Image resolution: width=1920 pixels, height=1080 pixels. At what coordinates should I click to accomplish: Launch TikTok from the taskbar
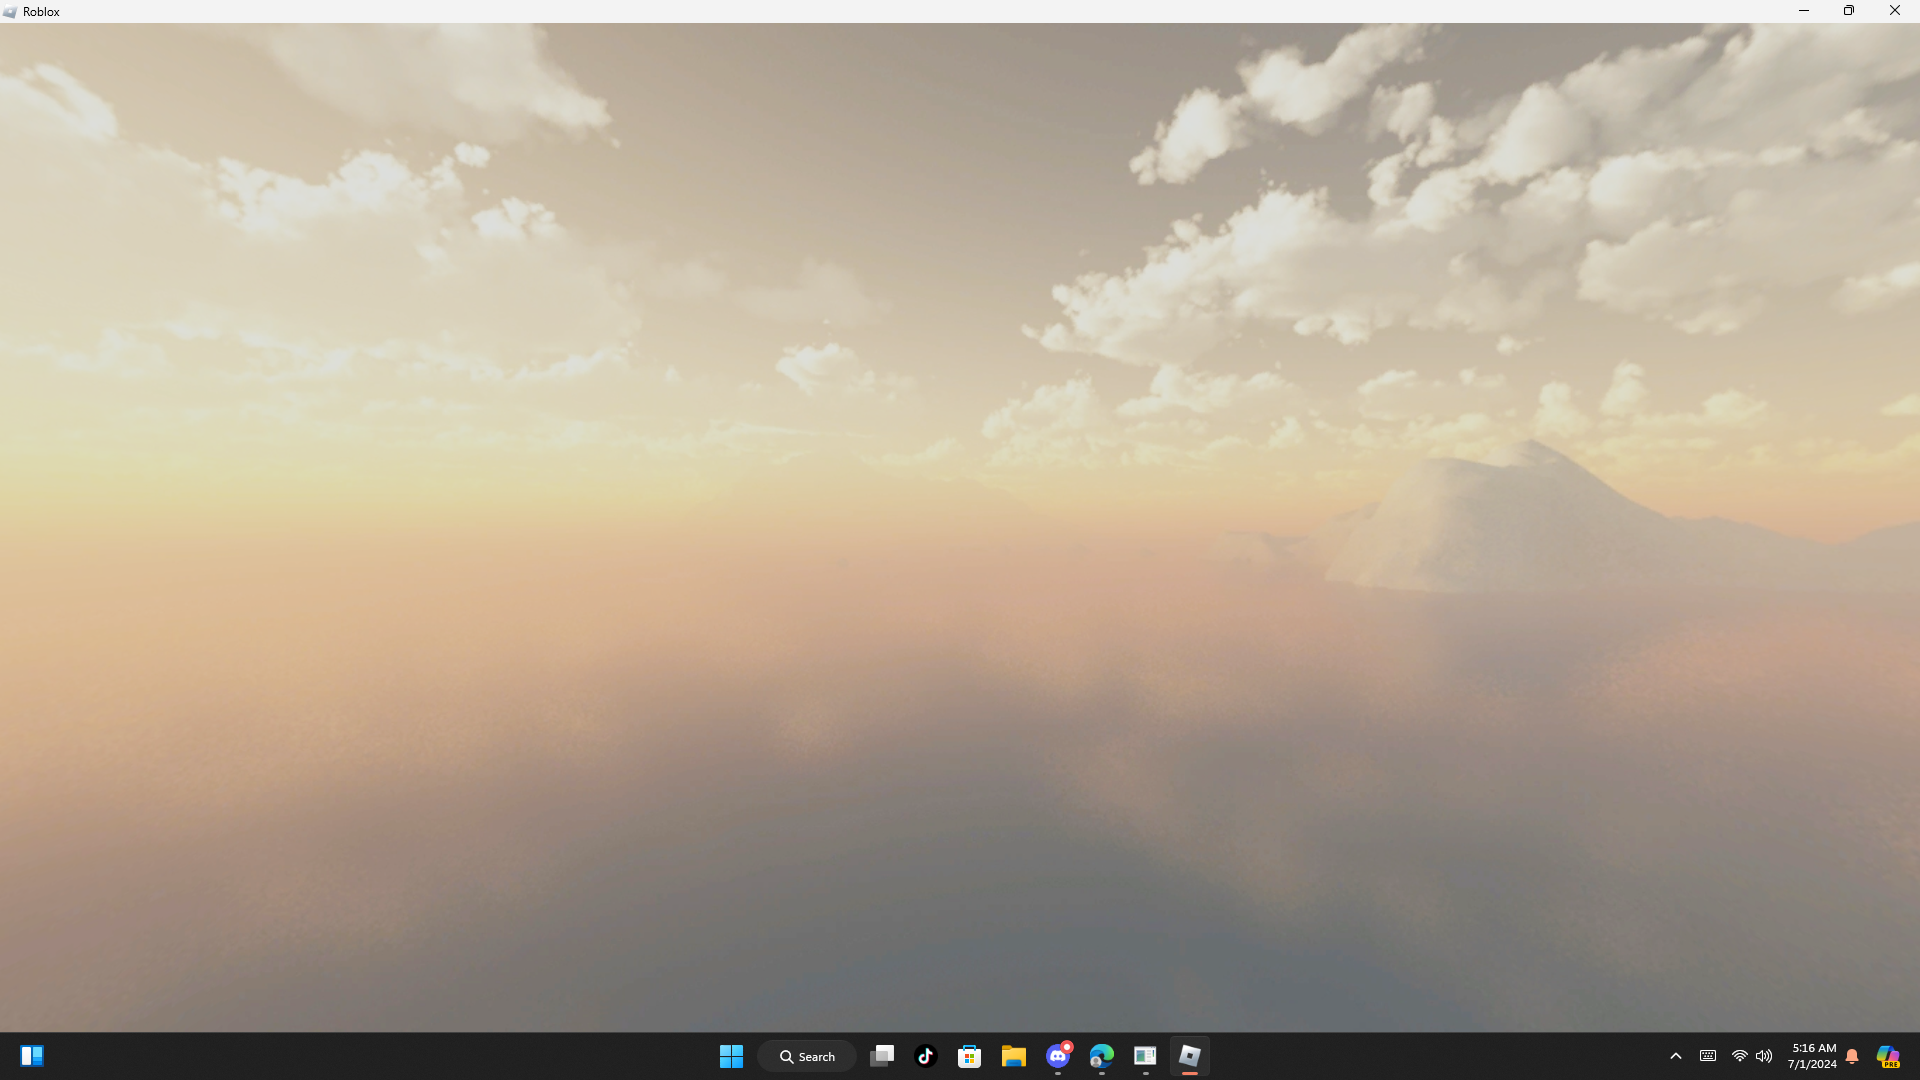(x=926, y=1056)
